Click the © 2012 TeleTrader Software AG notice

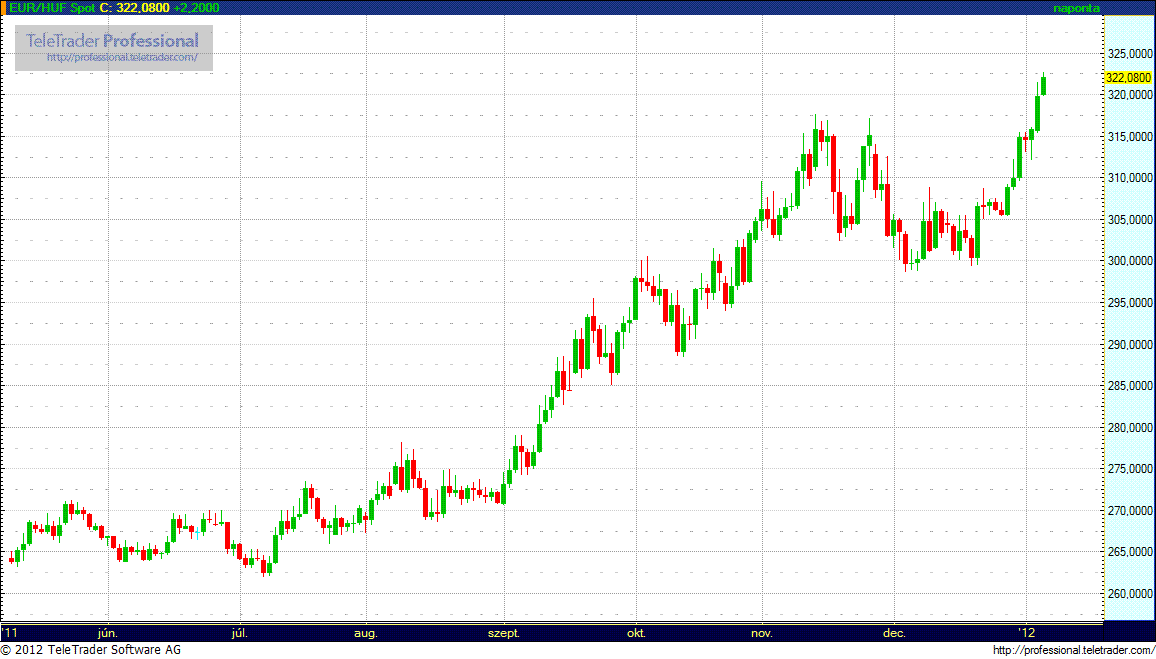point(91,650)
